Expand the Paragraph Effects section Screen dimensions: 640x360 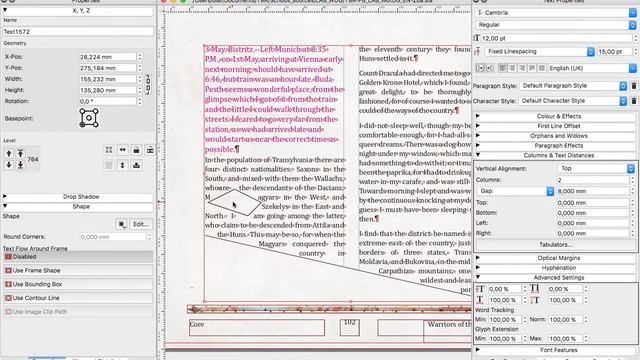click(x=555, y=146)
